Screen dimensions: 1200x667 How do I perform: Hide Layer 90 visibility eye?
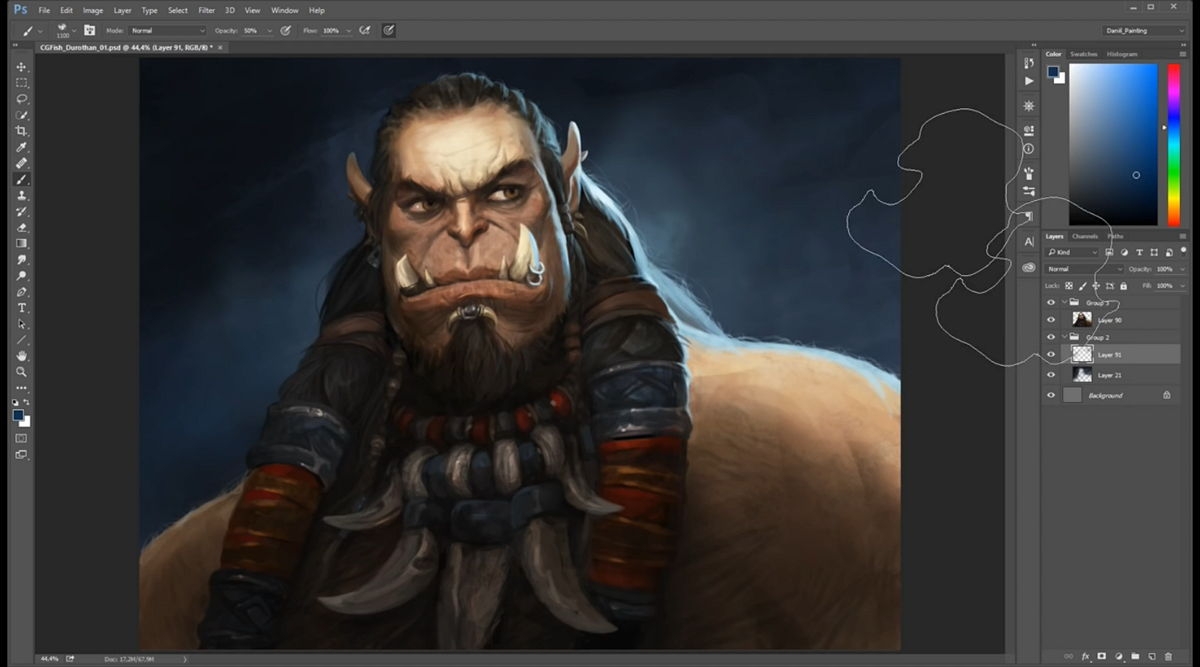coord(1050,320)
